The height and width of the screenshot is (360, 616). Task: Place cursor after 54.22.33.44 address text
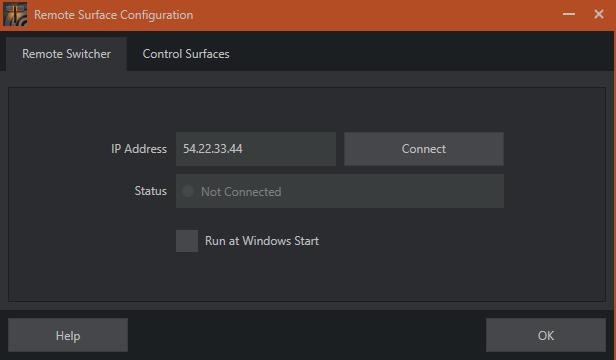(x=244, y=149)
